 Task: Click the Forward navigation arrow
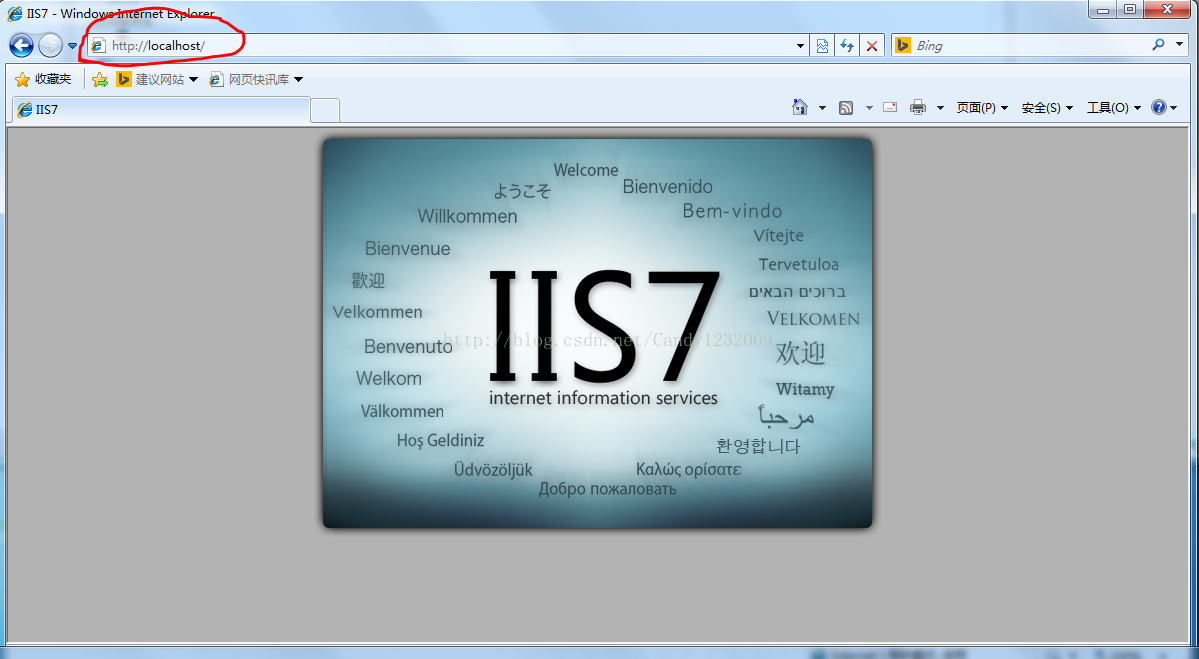(x=50, y=45)
